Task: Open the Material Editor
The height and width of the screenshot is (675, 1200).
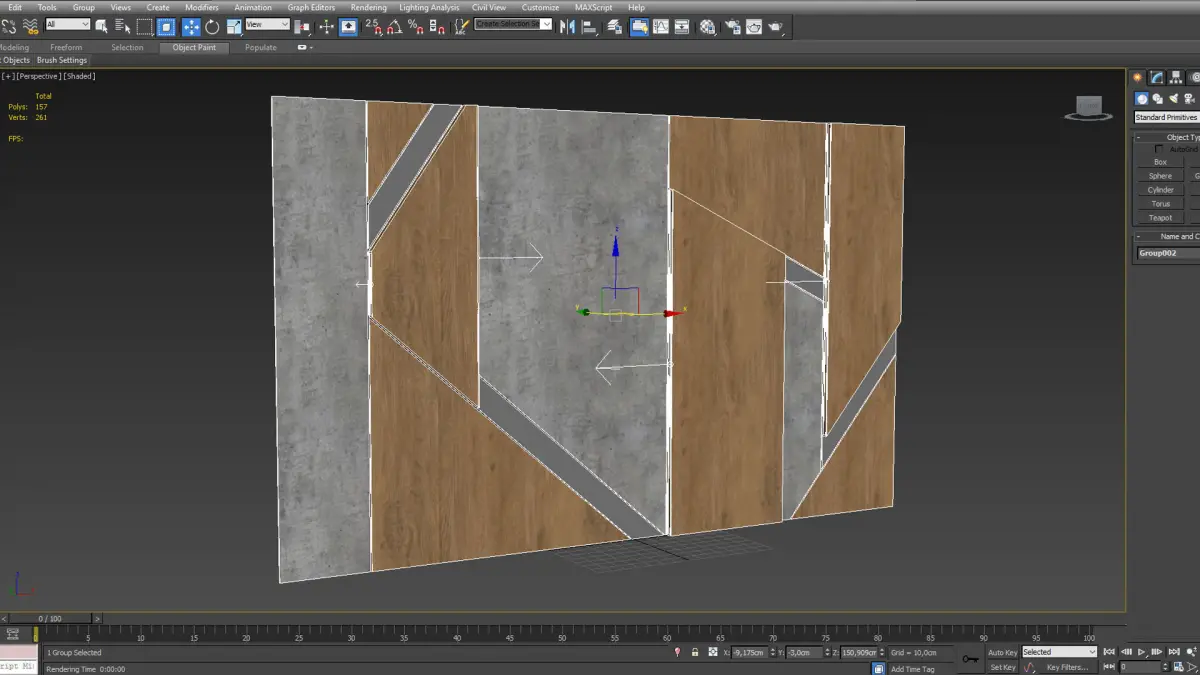Action: point(707,26)
